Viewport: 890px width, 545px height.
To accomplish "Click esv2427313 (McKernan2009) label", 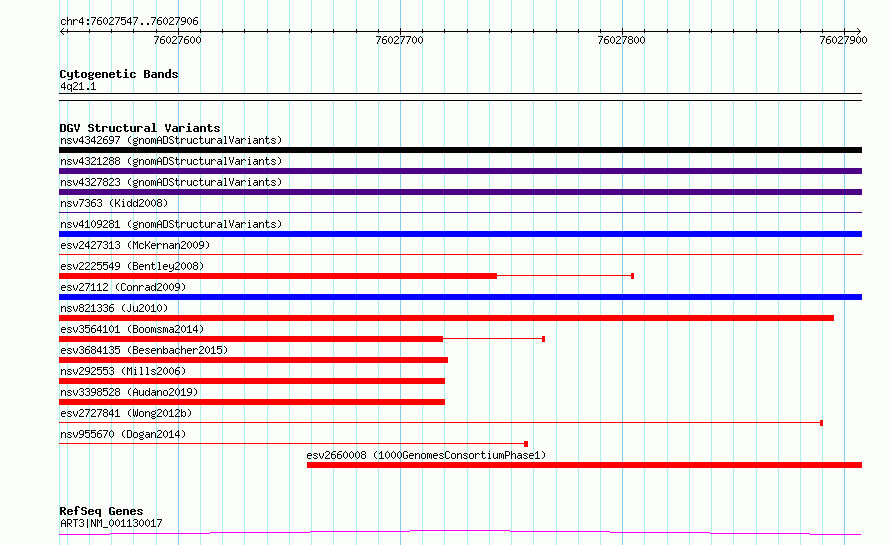I will (135, 245).
